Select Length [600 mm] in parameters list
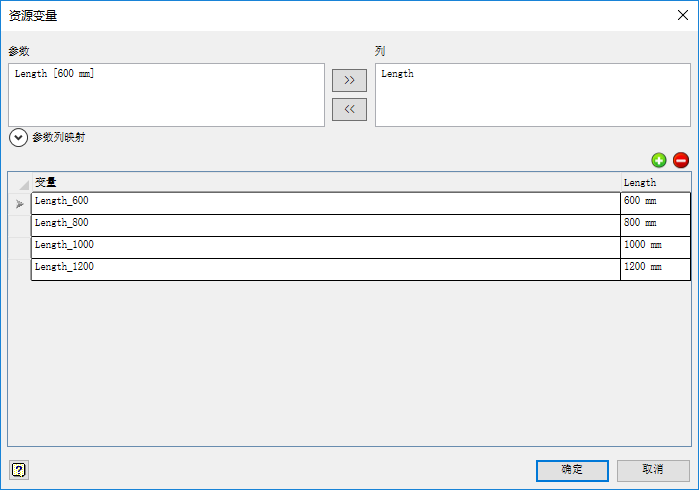Viewport: 699px width, 490px height. [x=54, y=74]
